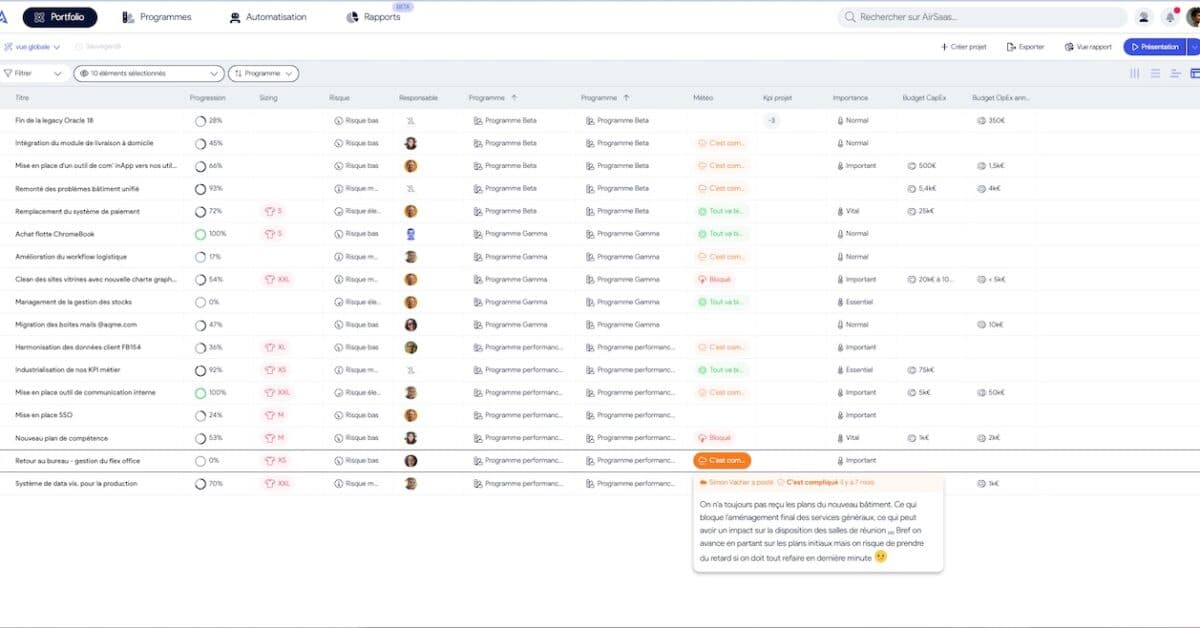Screen dimensions: 1200x628
Task: Open project Mise en place SSO
Action: [42, 415]
